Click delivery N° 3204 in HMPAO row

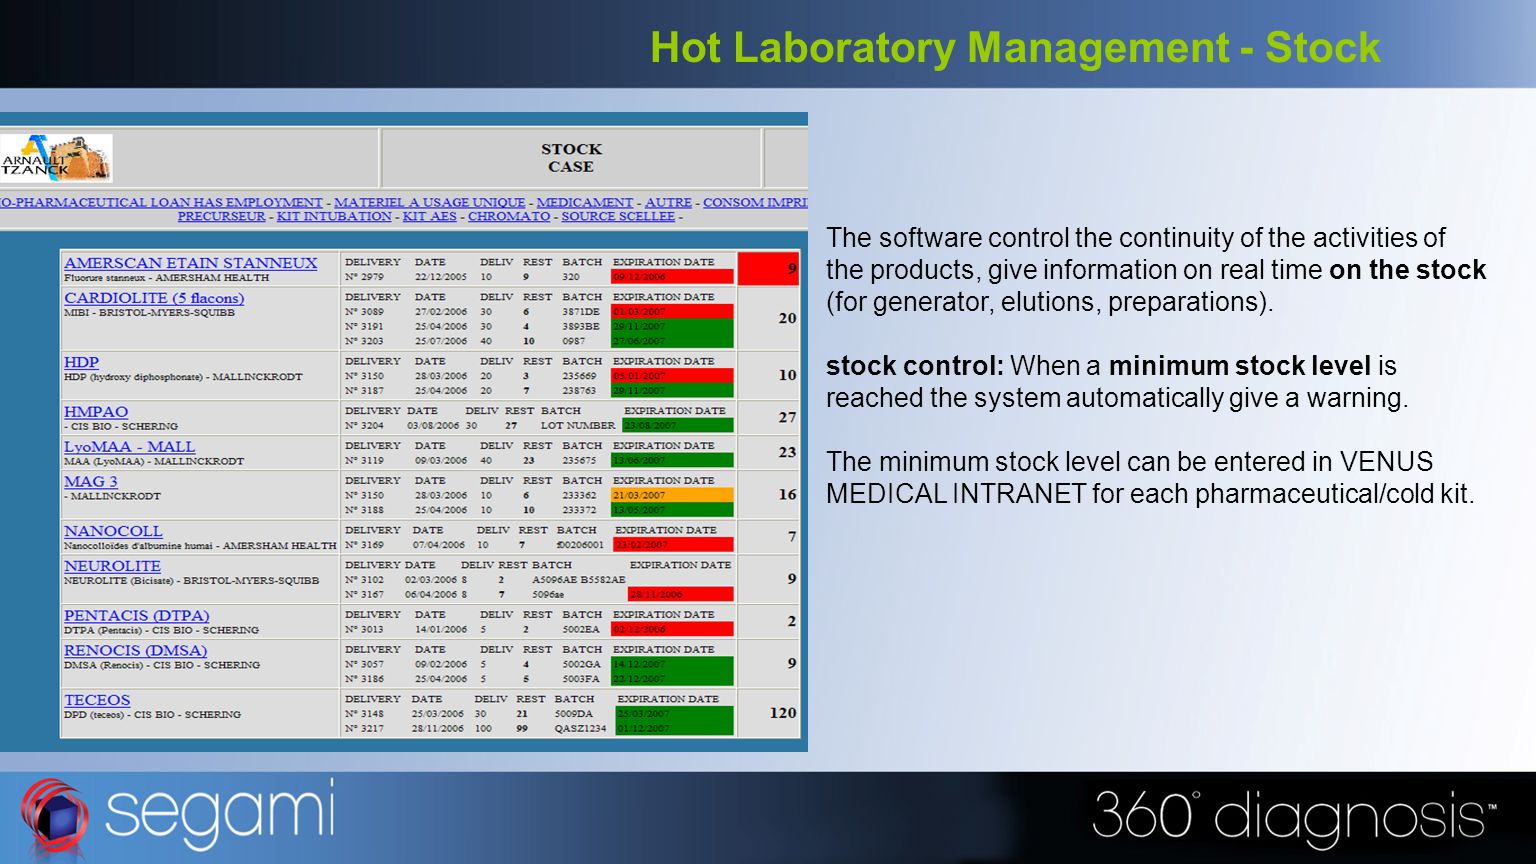(364, 425)
